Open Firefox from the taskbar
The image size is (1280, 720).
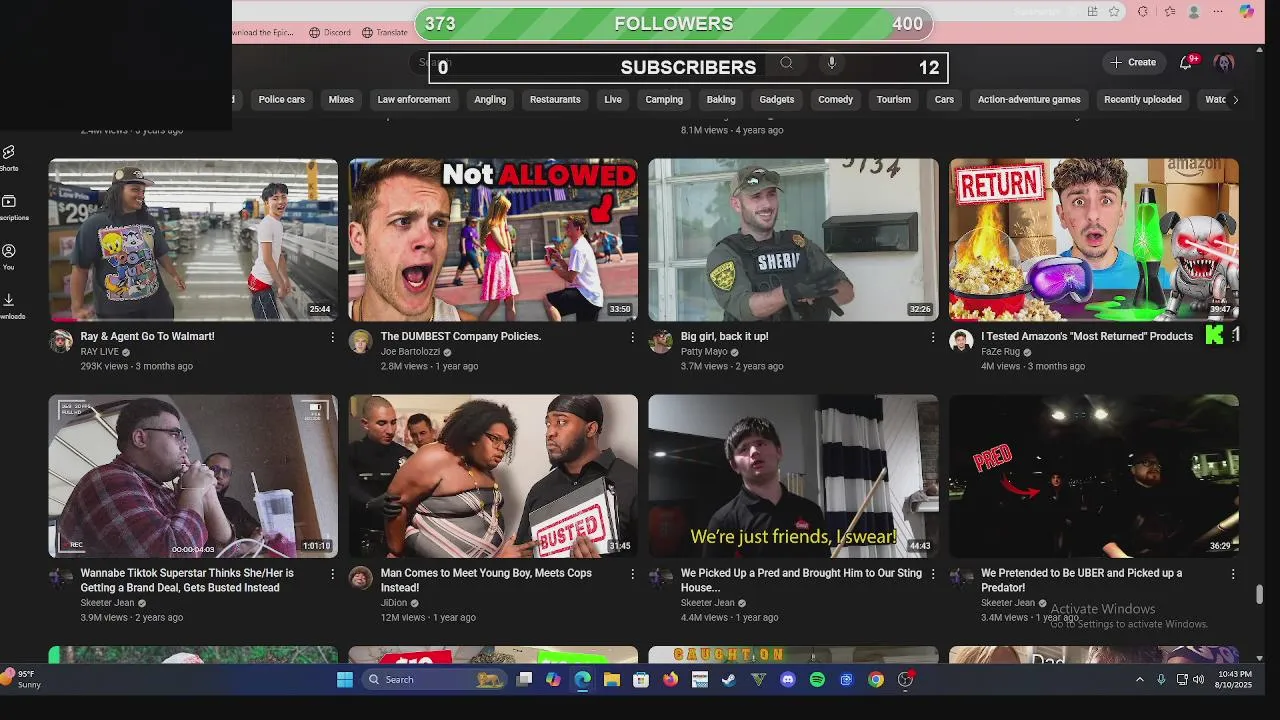(670, 680)
